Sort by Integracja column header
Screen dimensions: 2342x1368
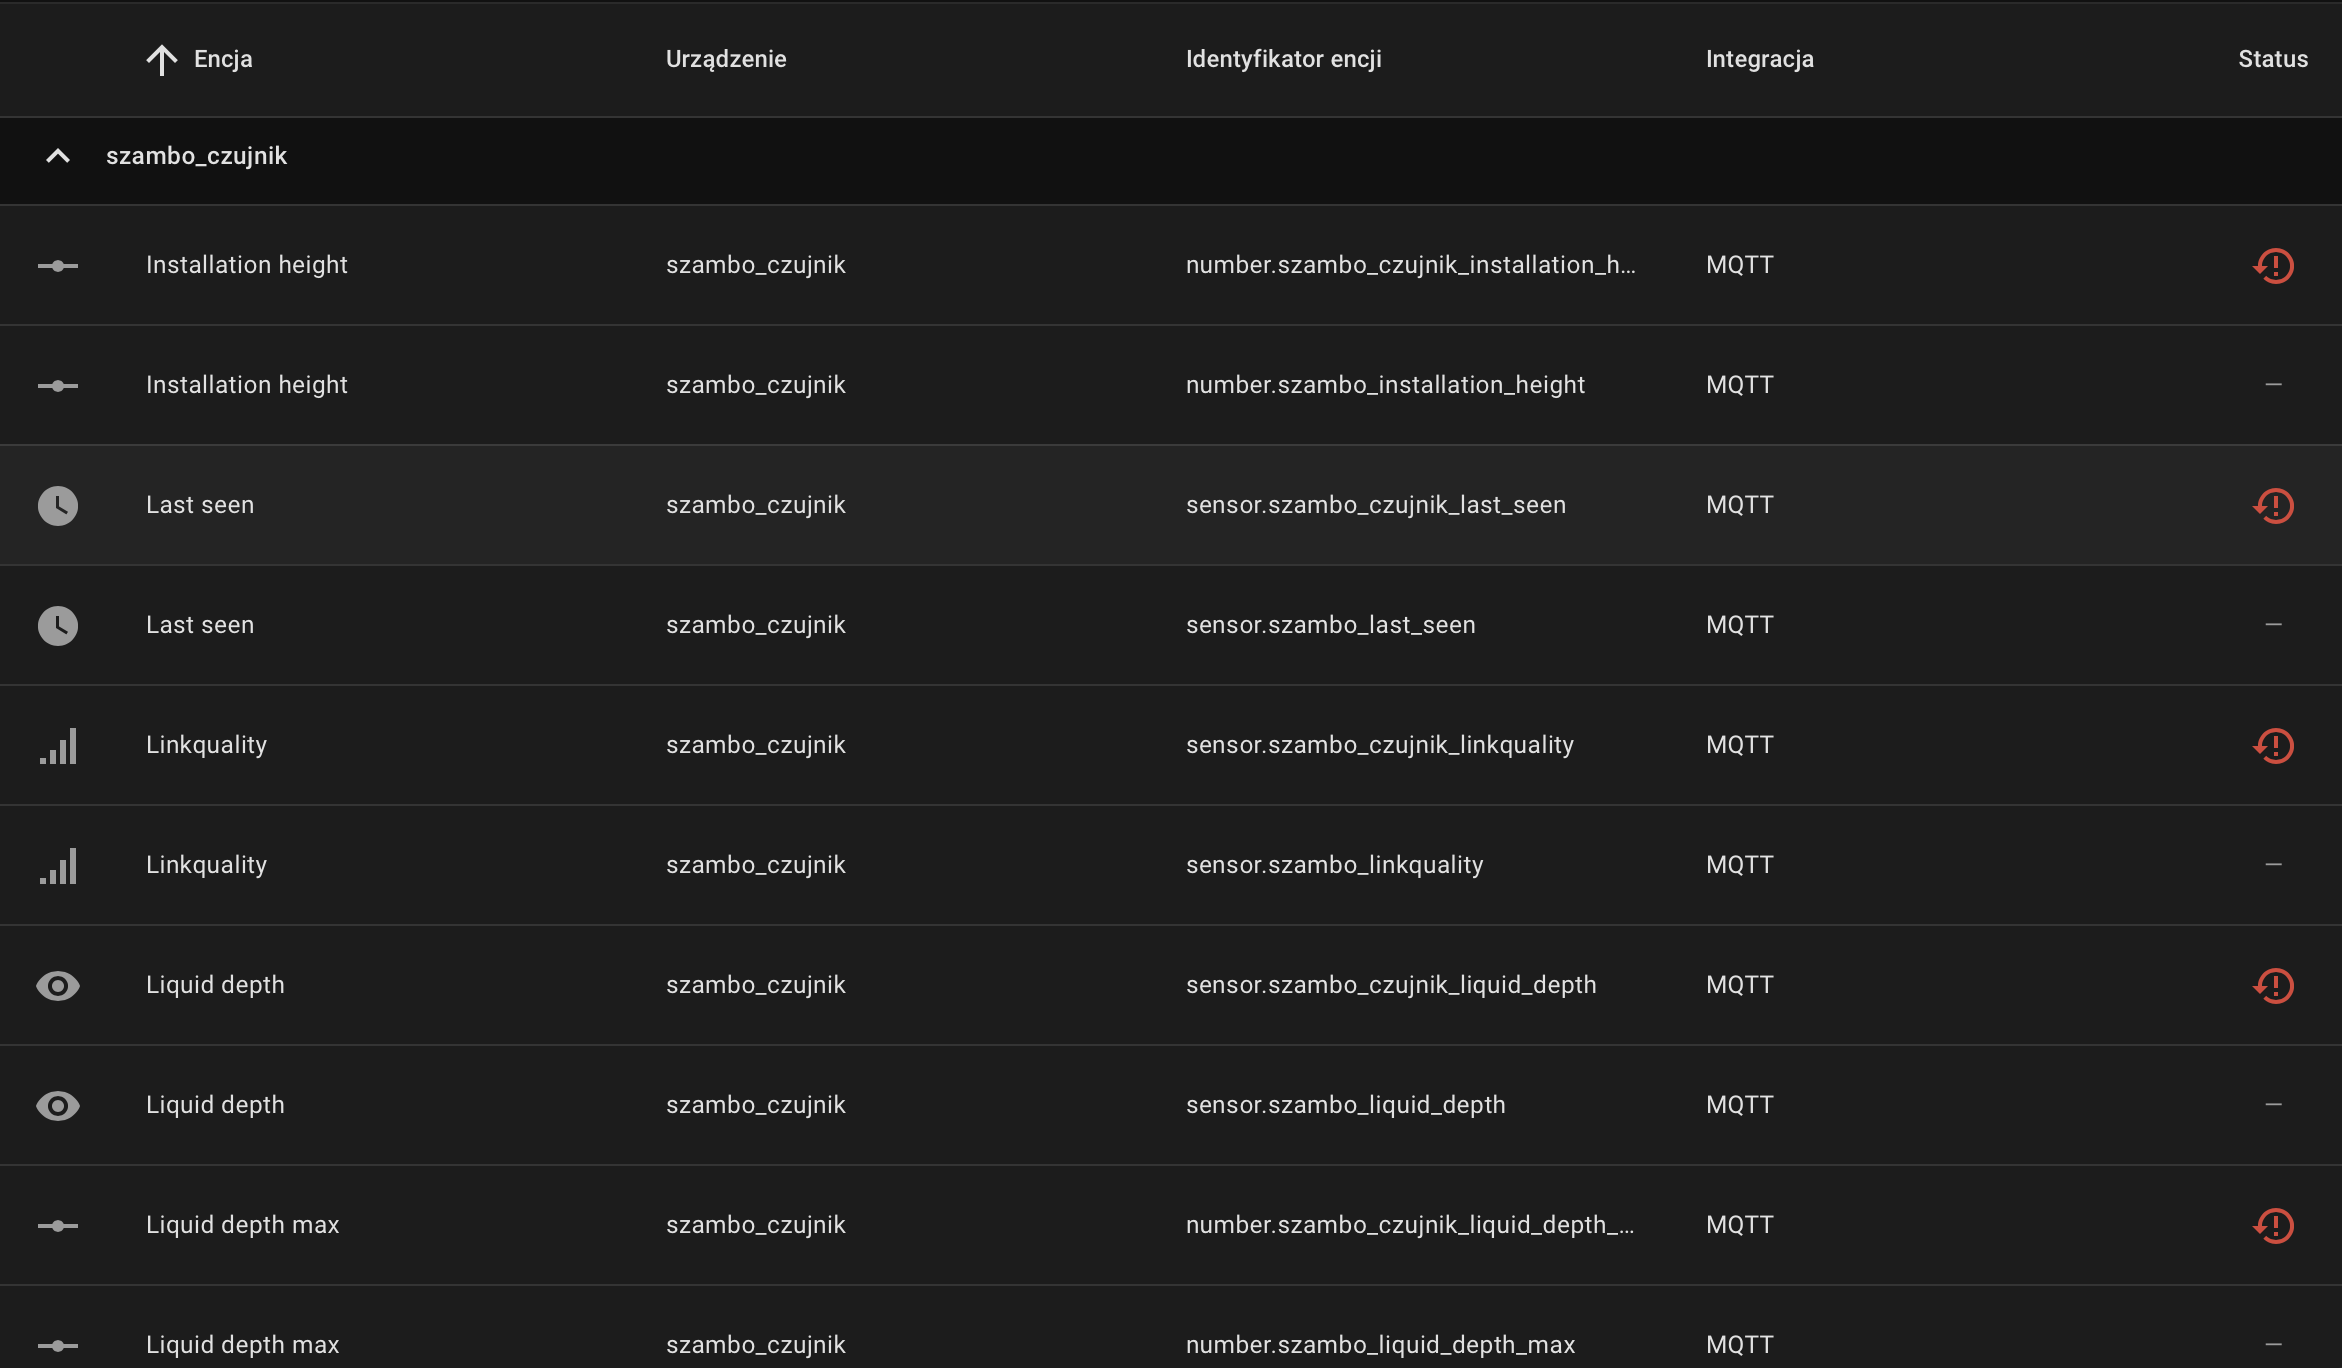tap(1759, 60)
